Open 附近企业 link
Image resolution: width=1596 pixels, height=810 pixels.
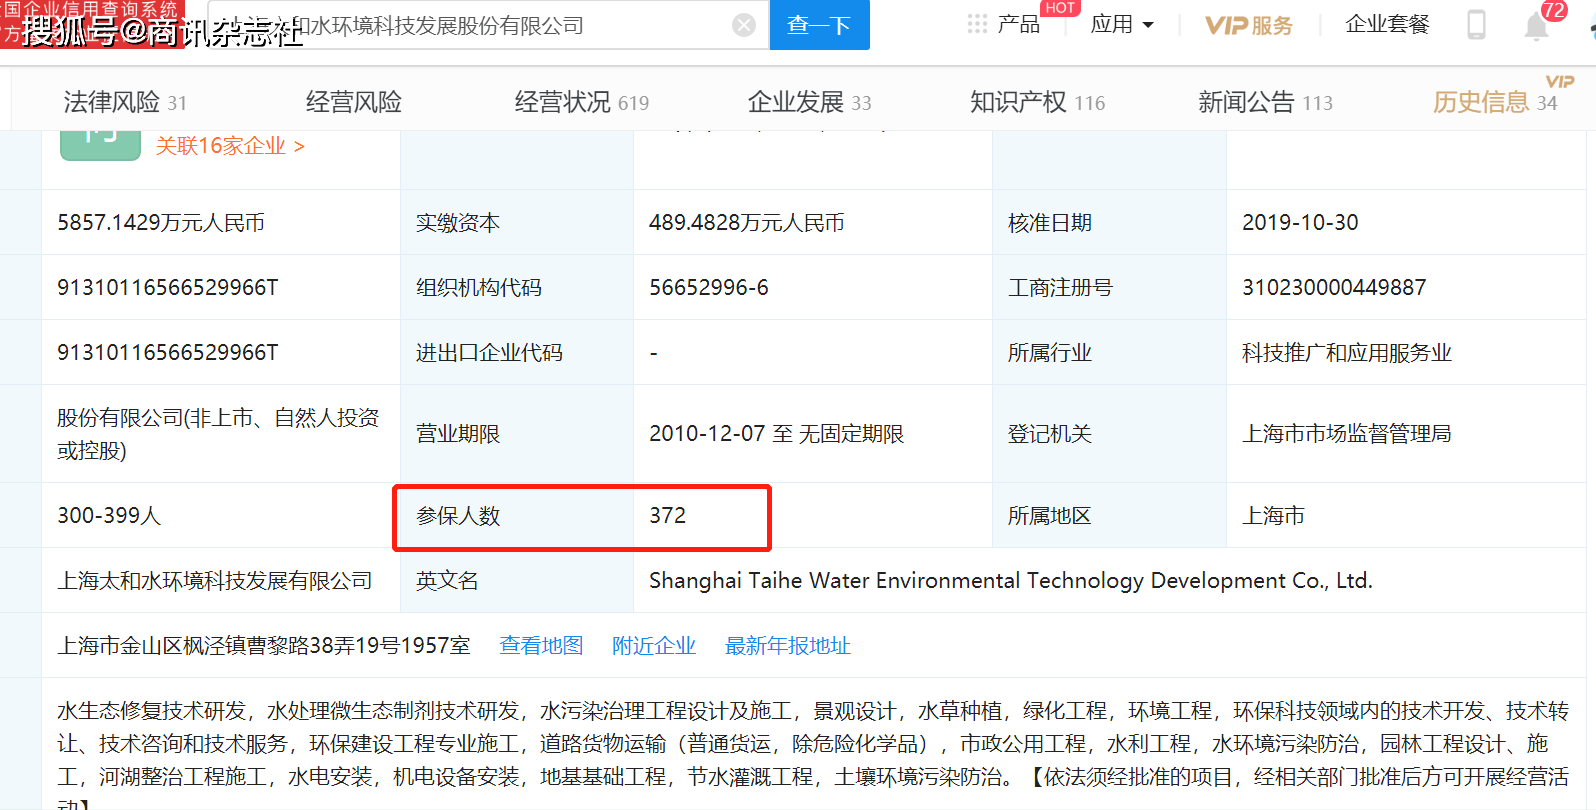click(x=654, y=646)
